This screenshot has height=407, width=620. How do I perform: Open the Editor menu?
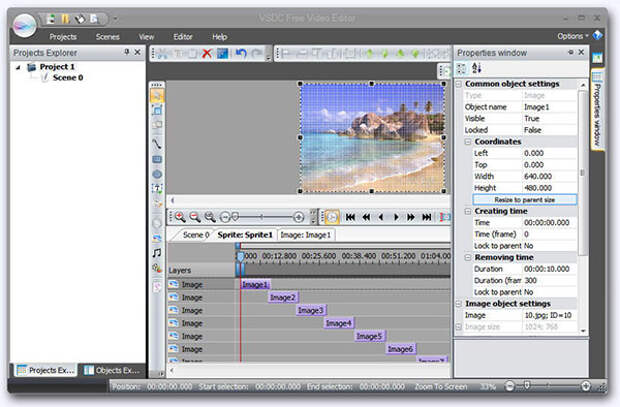[183, 36]
